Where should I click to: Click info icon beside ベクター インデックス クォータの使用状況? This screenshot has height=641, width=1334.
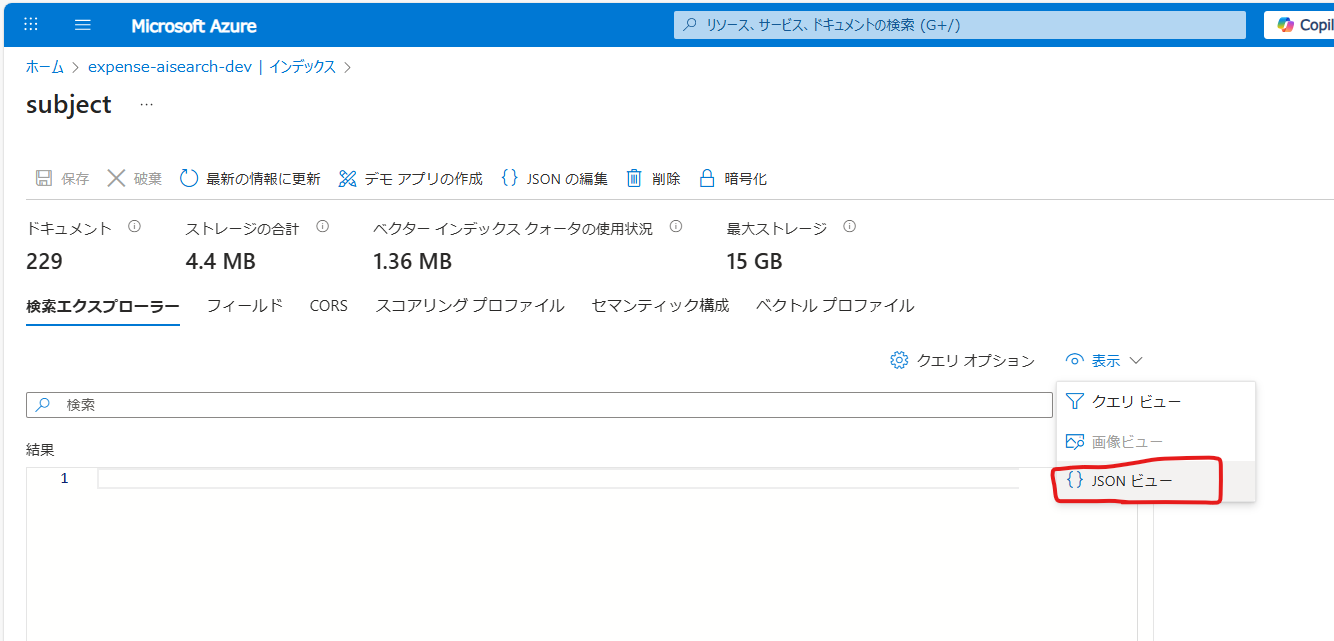click(675, 227)
